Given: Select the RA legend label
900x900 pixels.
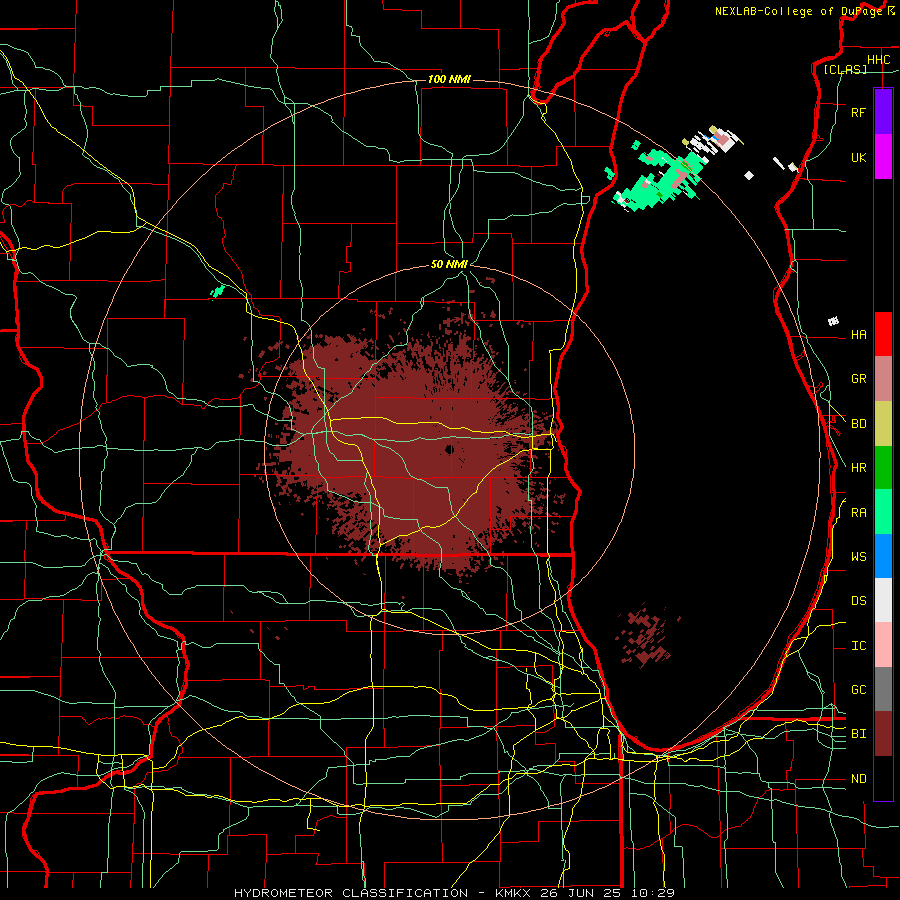Looking at the screenshot, I should (858, 513).
